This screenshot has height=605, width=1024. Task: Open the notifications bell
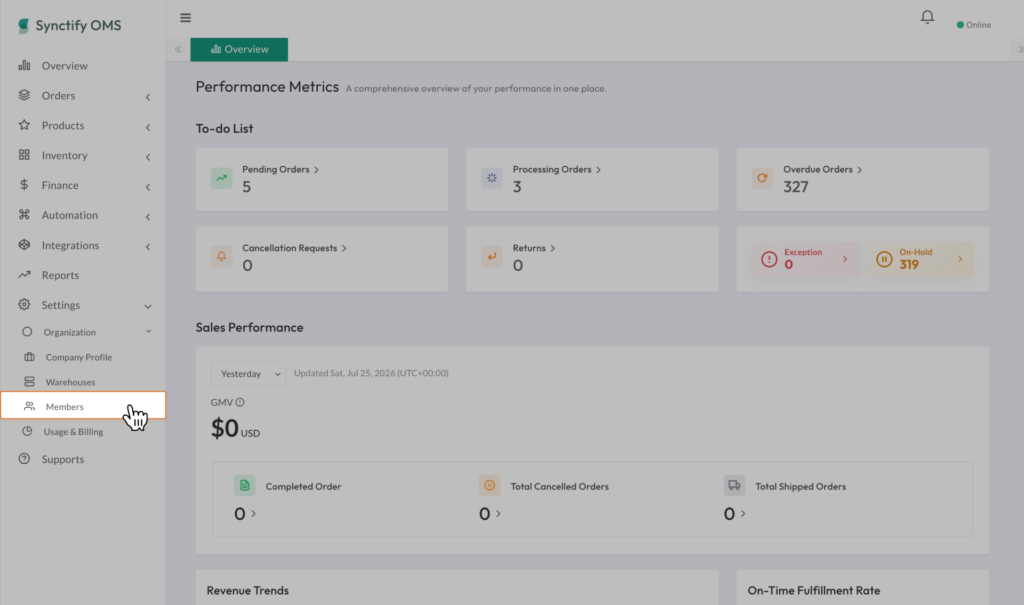click(927, 17)
